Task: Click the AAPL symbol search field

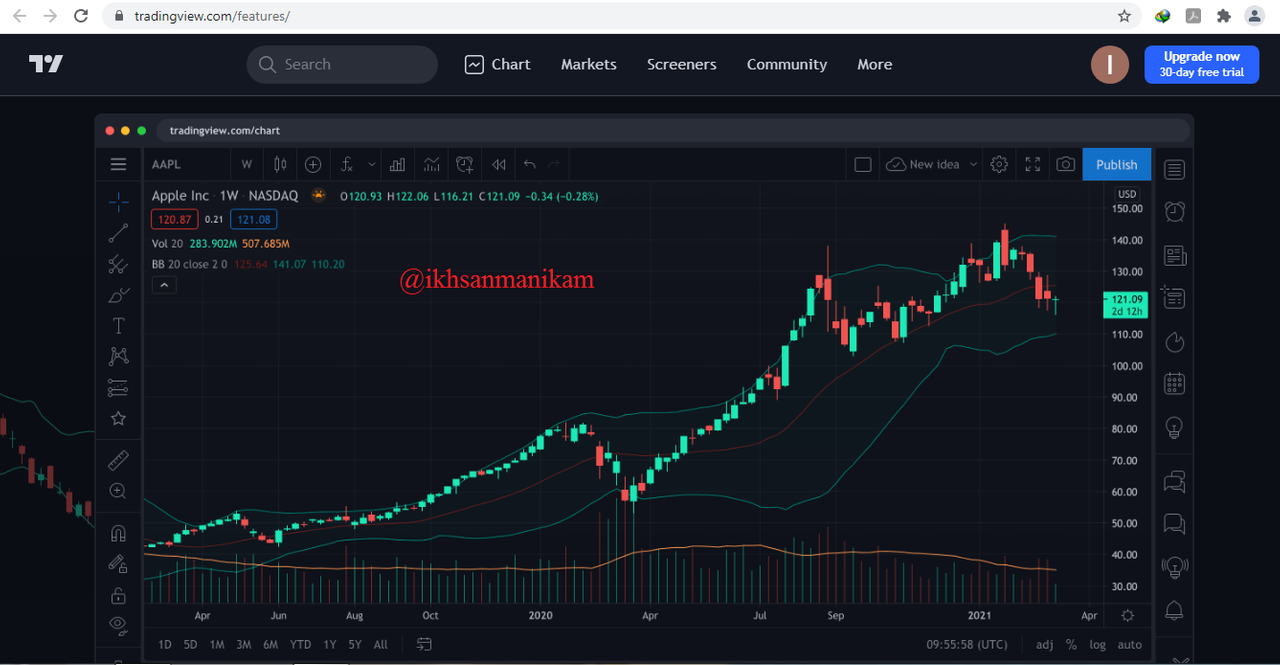Action: point(187,164)
